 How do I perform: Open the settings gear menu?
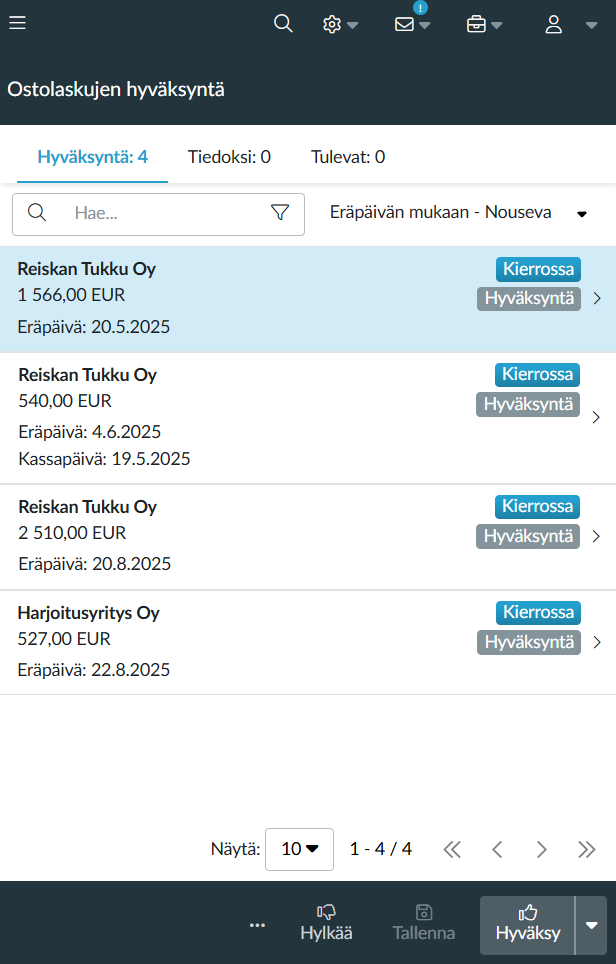340,24
